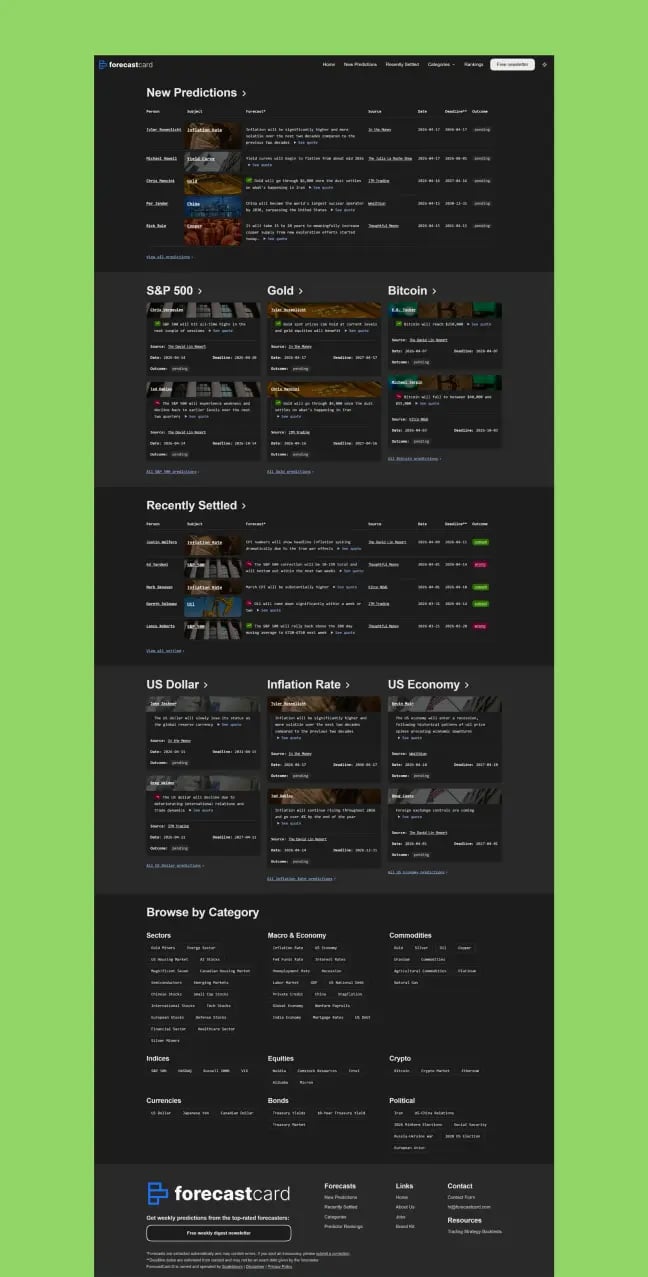This screenshot has width=648, height=1277.
Task: Click All S&P 500 predictions link
Action: click(172, 471)
